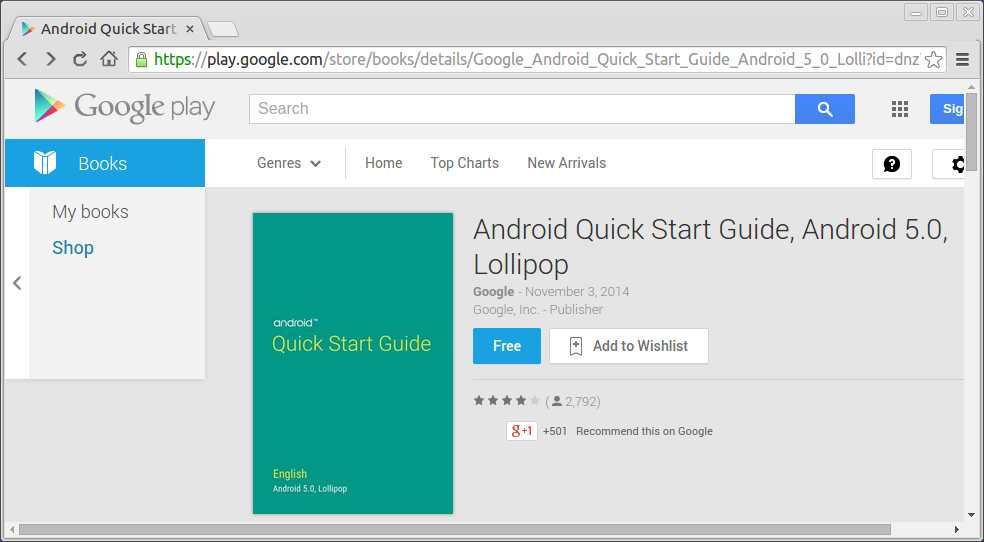
Task: Go to the Home books tab
Action: click(x=383, y=163)
